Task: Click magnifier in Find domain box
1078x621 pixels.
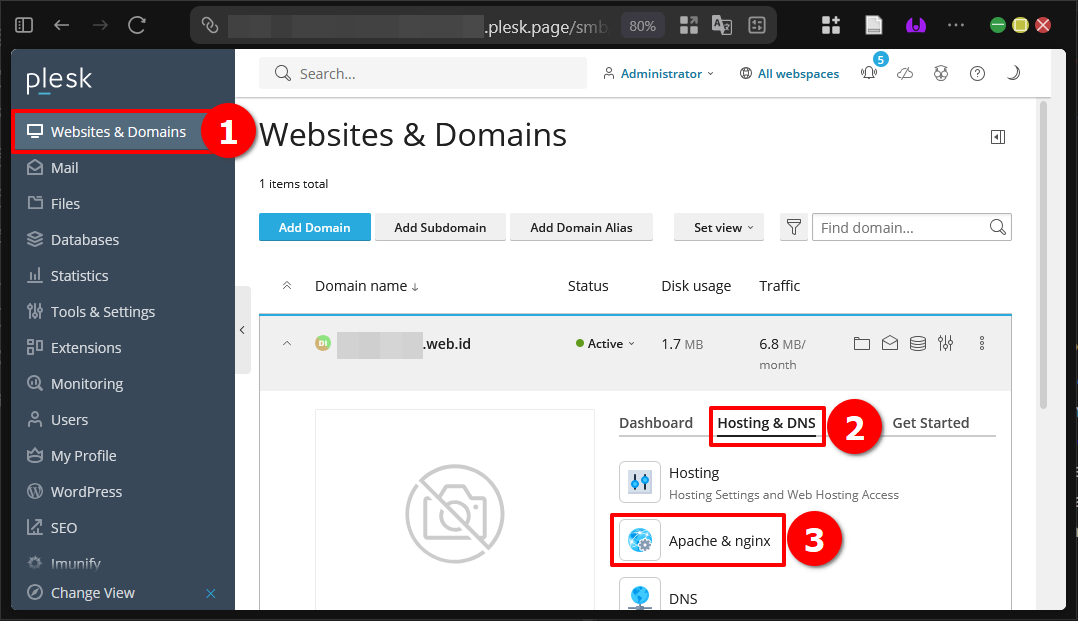Action: point(998,227)
